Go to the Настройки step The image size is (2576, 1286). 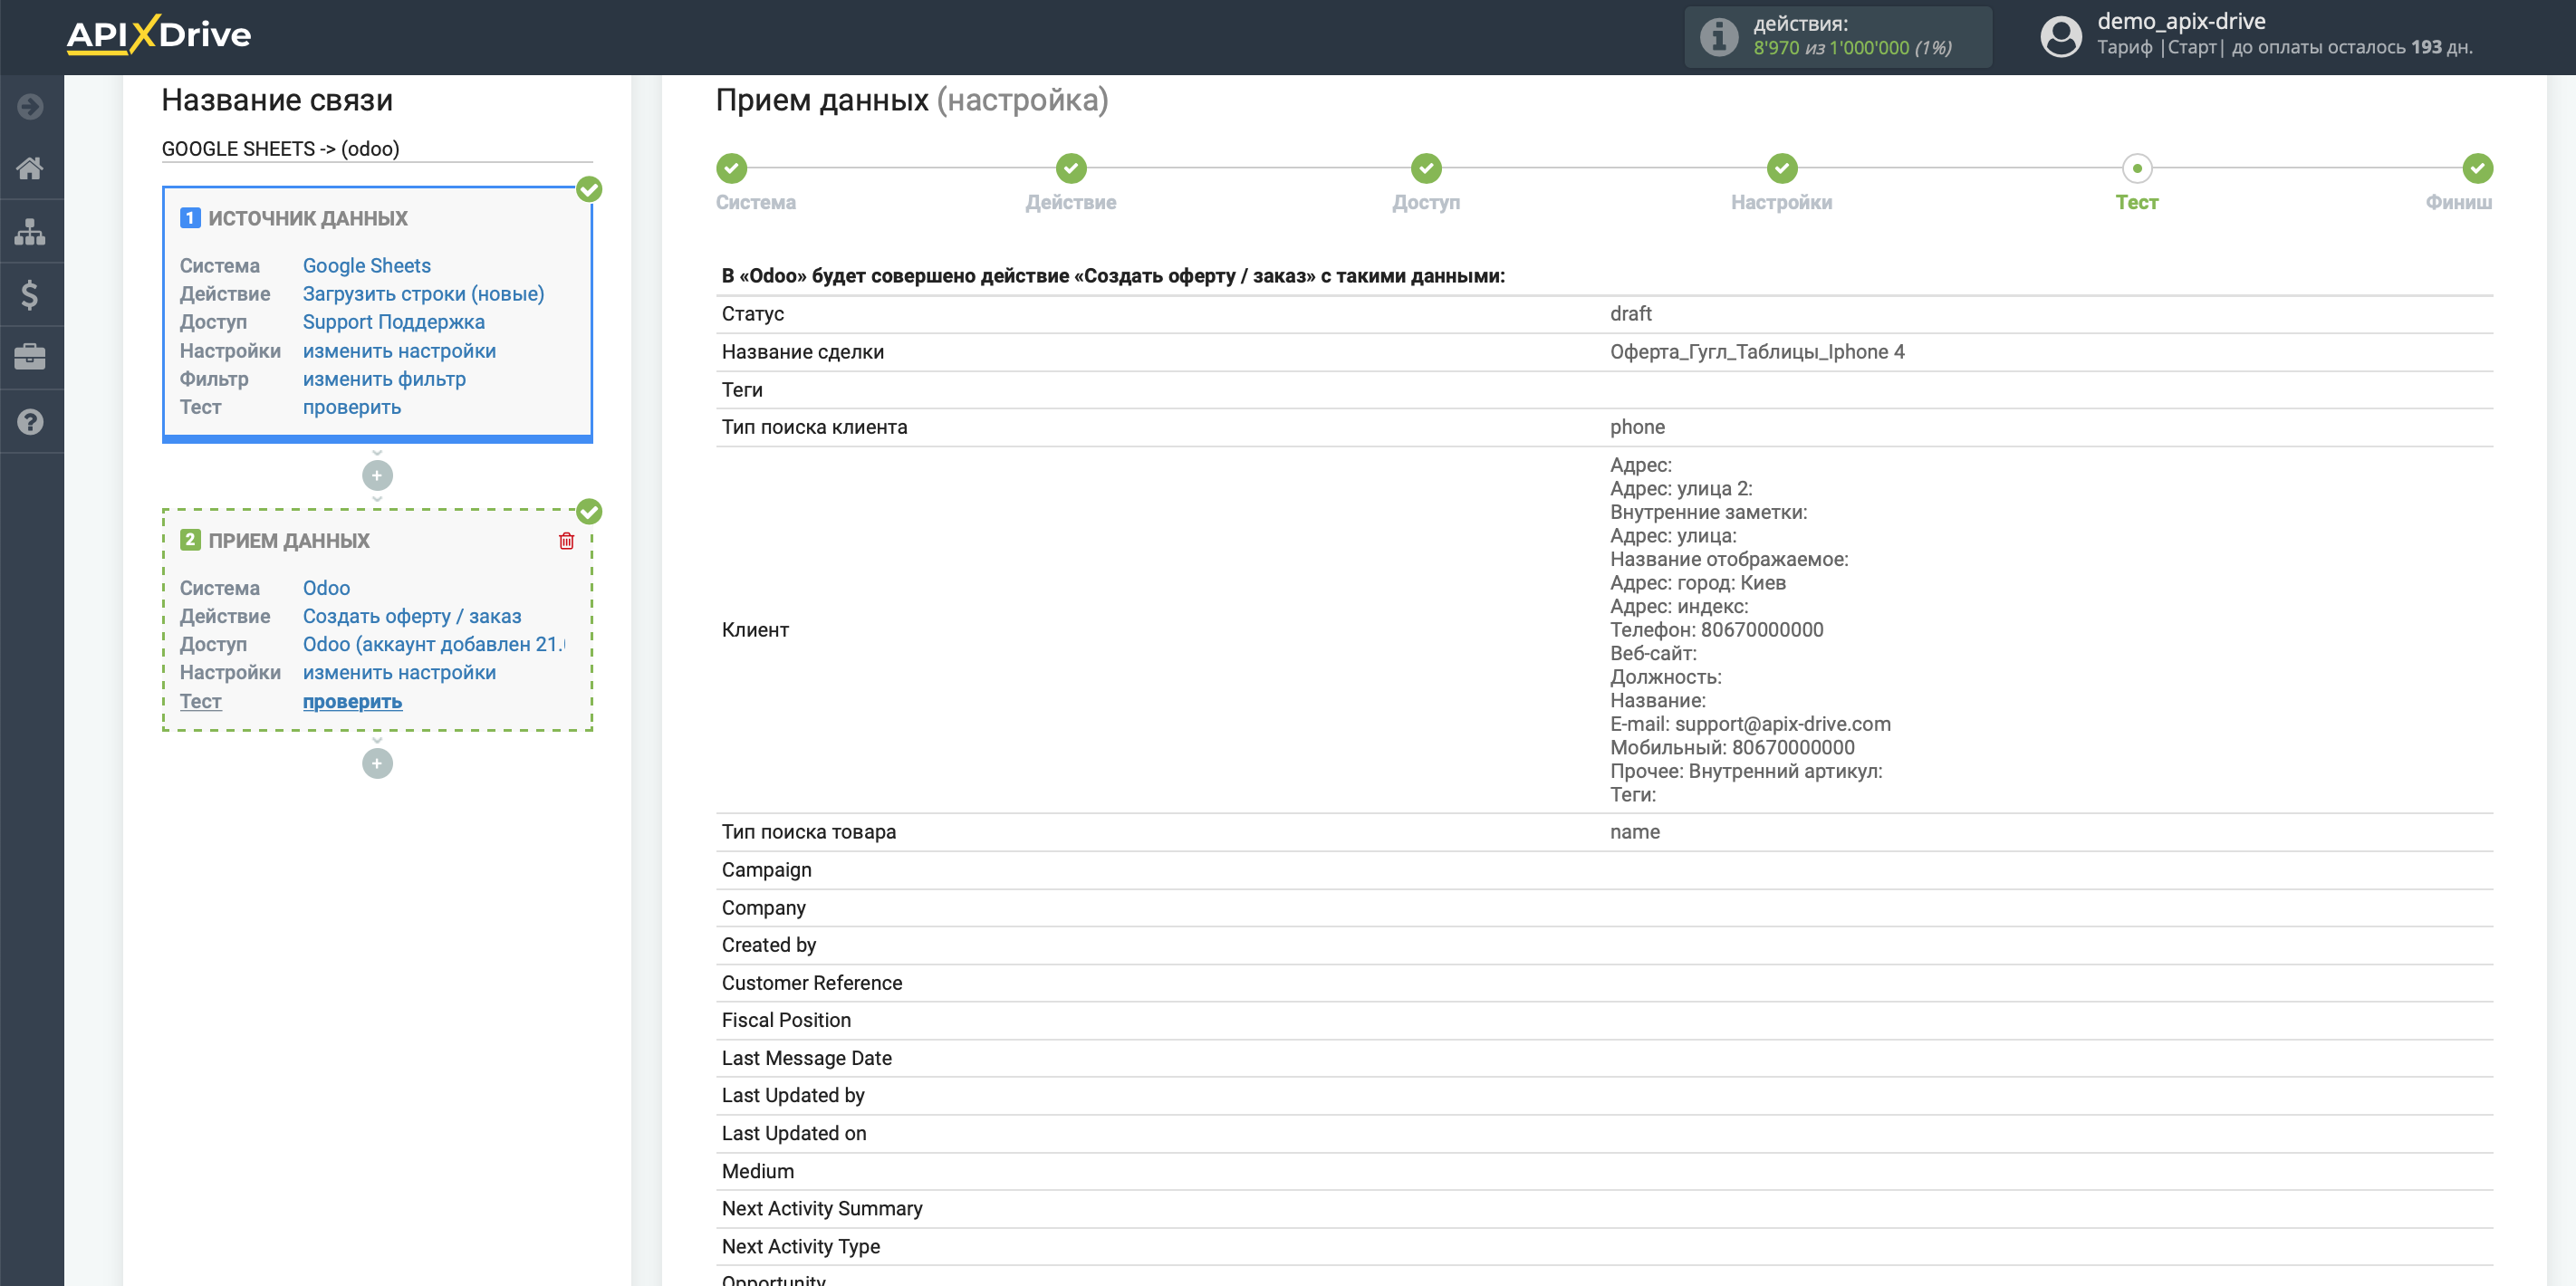1782,168
